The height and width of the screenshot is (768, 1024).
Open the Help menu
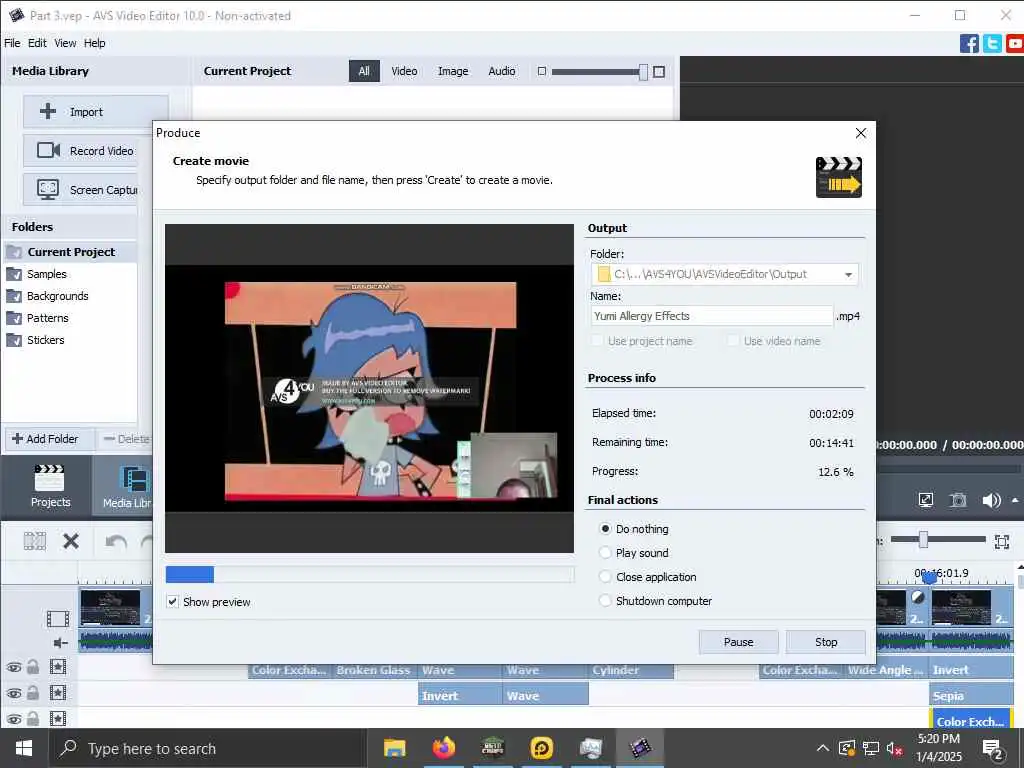94,43
